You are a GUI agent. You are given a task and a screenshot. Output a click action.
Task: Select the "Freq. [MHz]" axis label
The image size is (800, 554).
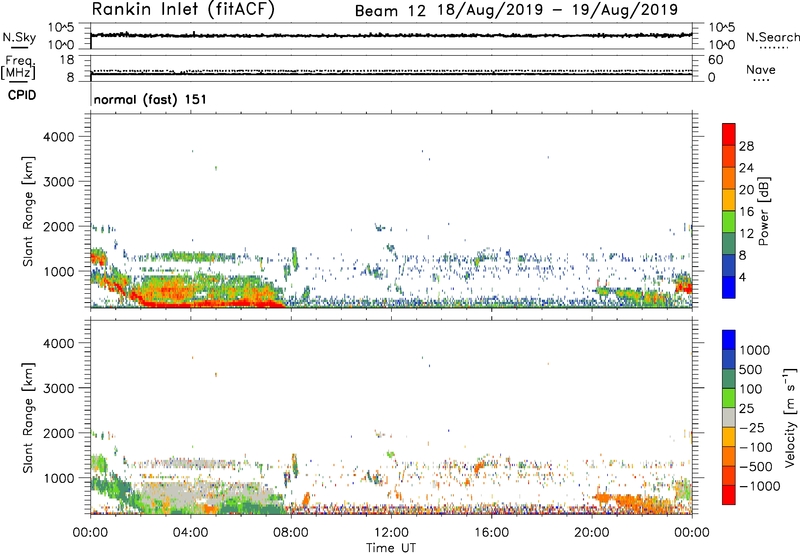tap(18, 68)
